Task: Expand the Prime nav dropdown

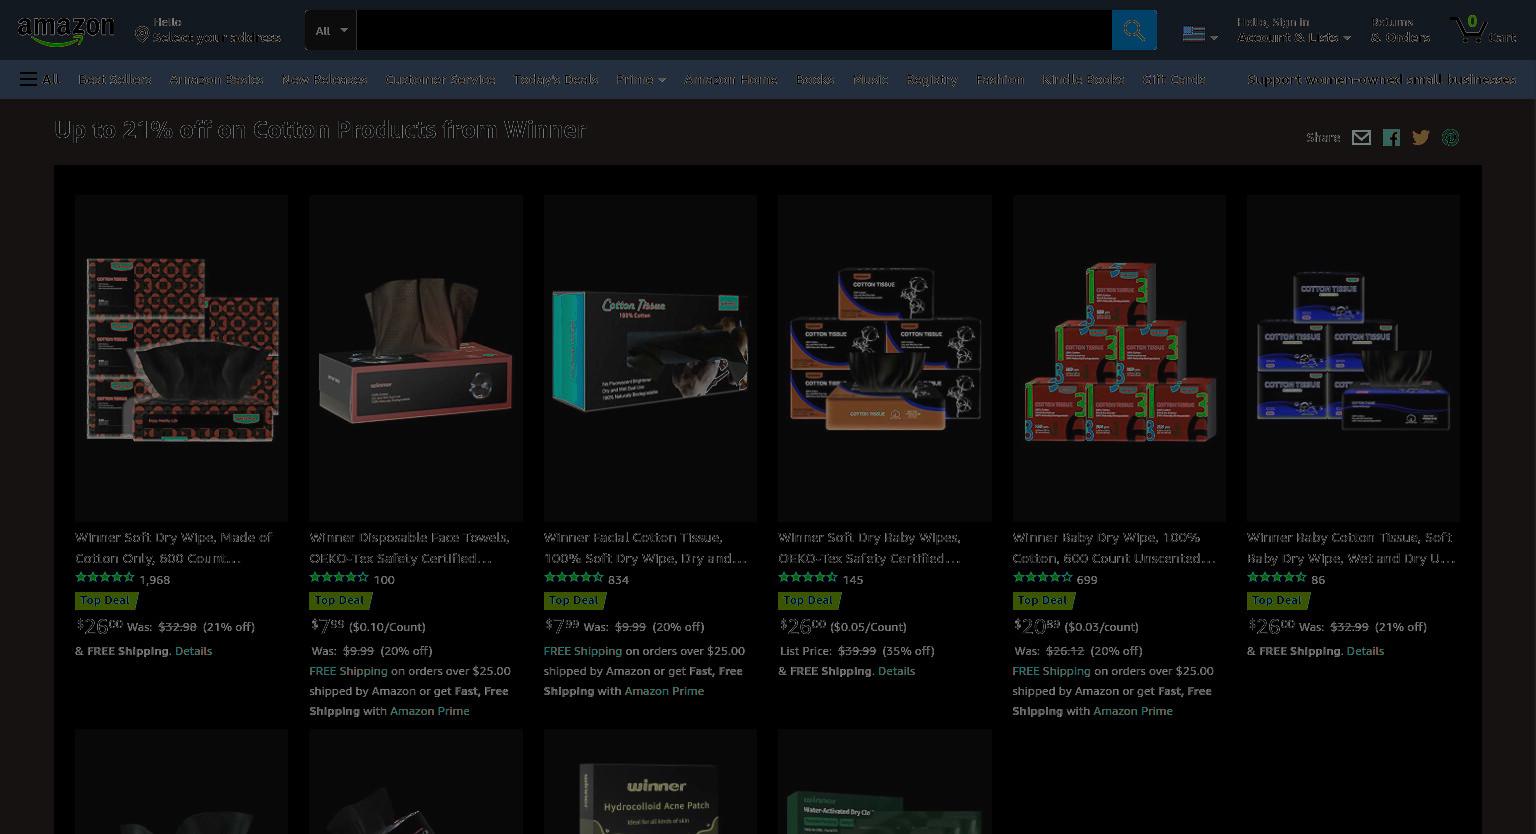Action: (x=640, y=79)
